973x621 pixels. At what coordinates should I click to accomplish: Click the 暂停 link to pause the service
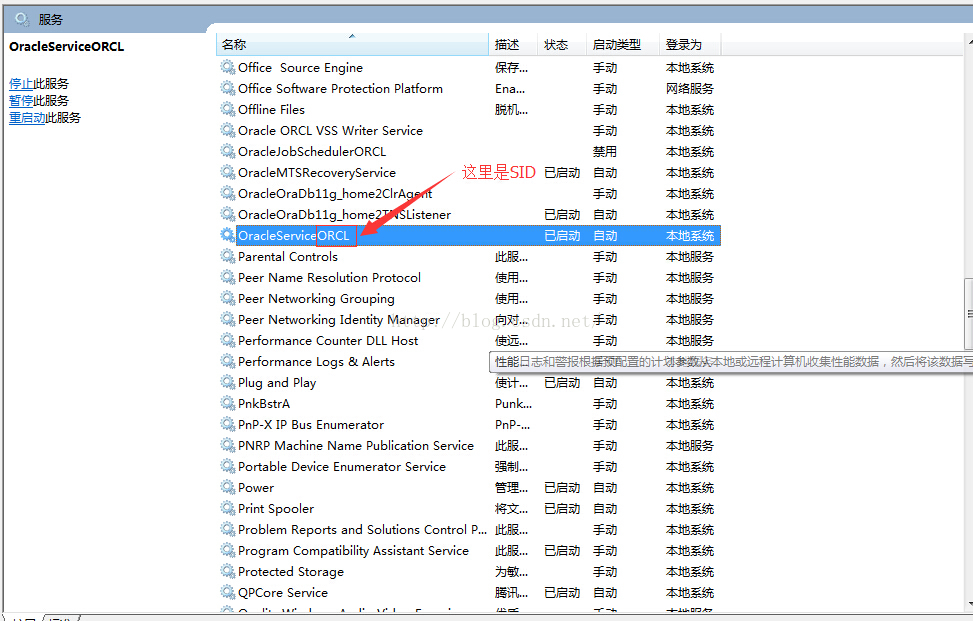pos(21,101)
